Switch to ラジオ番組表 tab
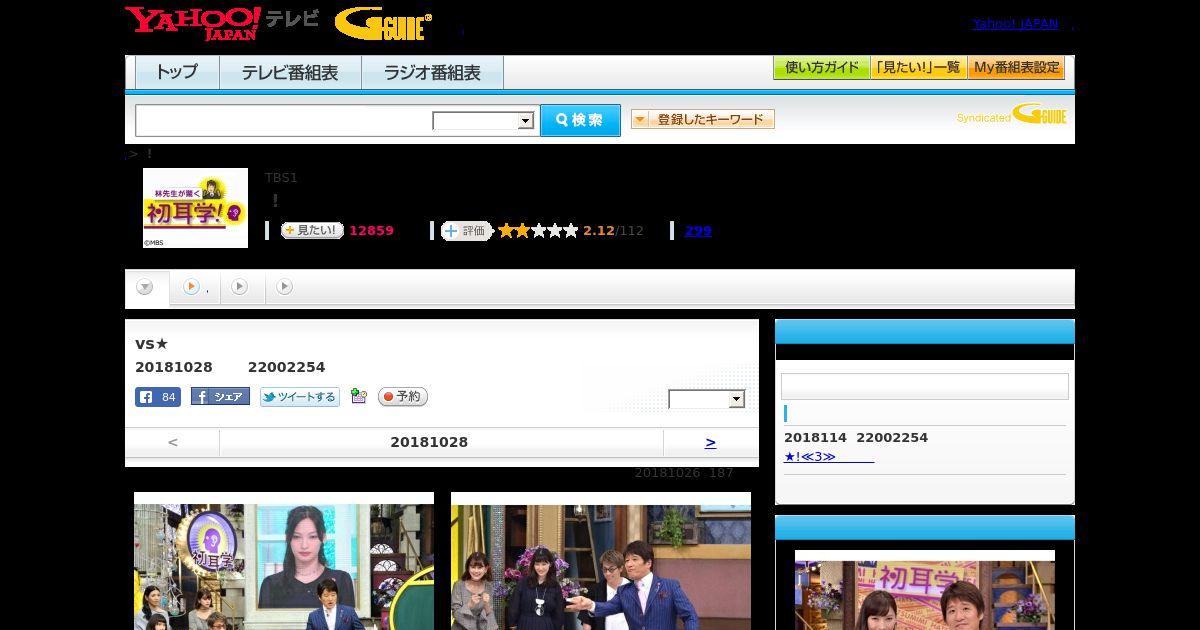This screenshot has width=1200, height=630. click(432, 72)
